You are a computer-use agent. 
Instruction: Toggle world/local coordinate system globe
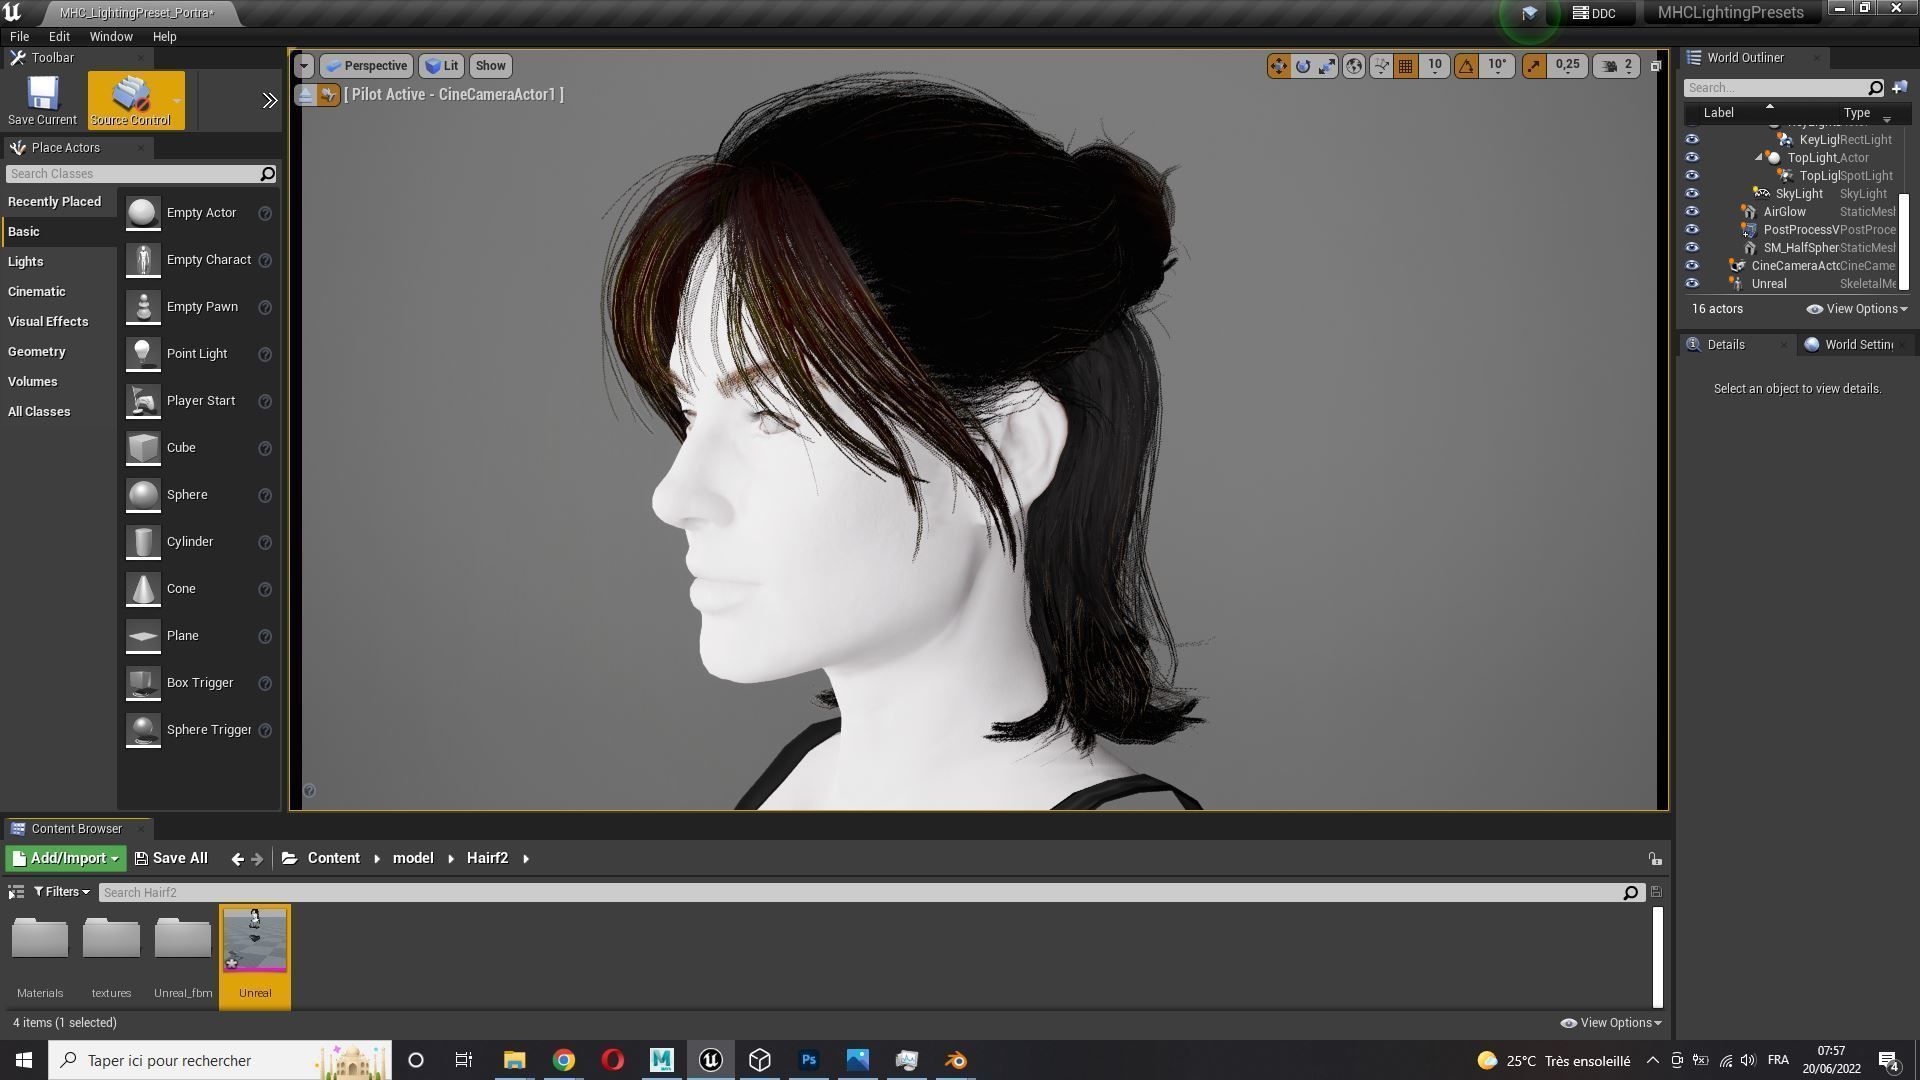click(x=1354, y=66)
